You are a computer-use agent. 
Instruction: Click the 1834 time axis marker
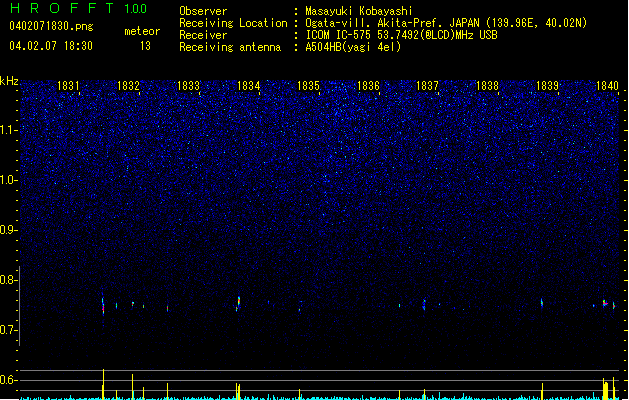coord(248,86)
